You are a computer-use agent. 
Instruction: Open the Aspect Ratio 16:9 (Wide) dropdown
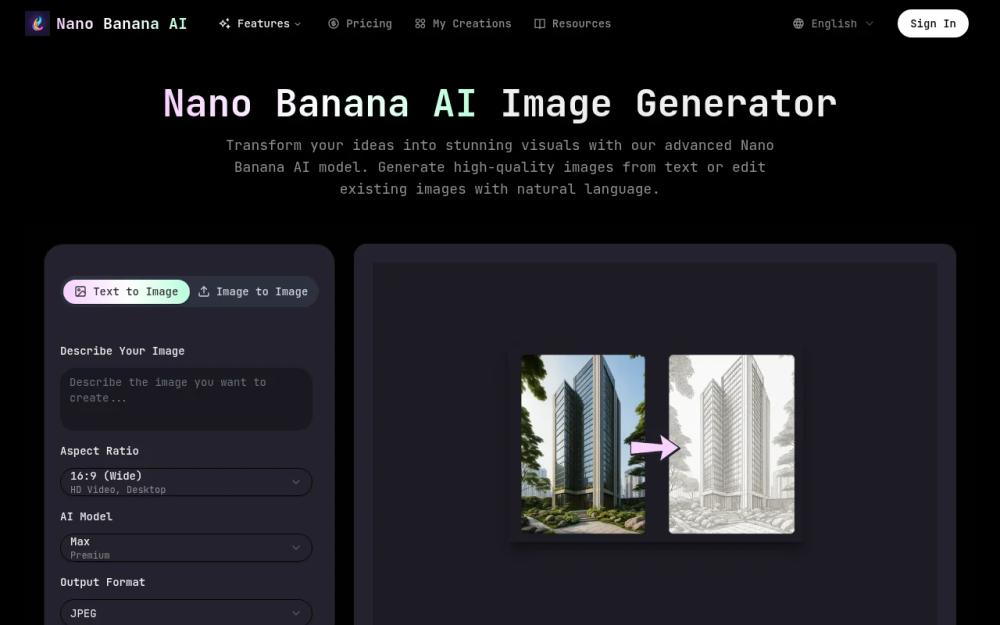[x=186, y=482]
